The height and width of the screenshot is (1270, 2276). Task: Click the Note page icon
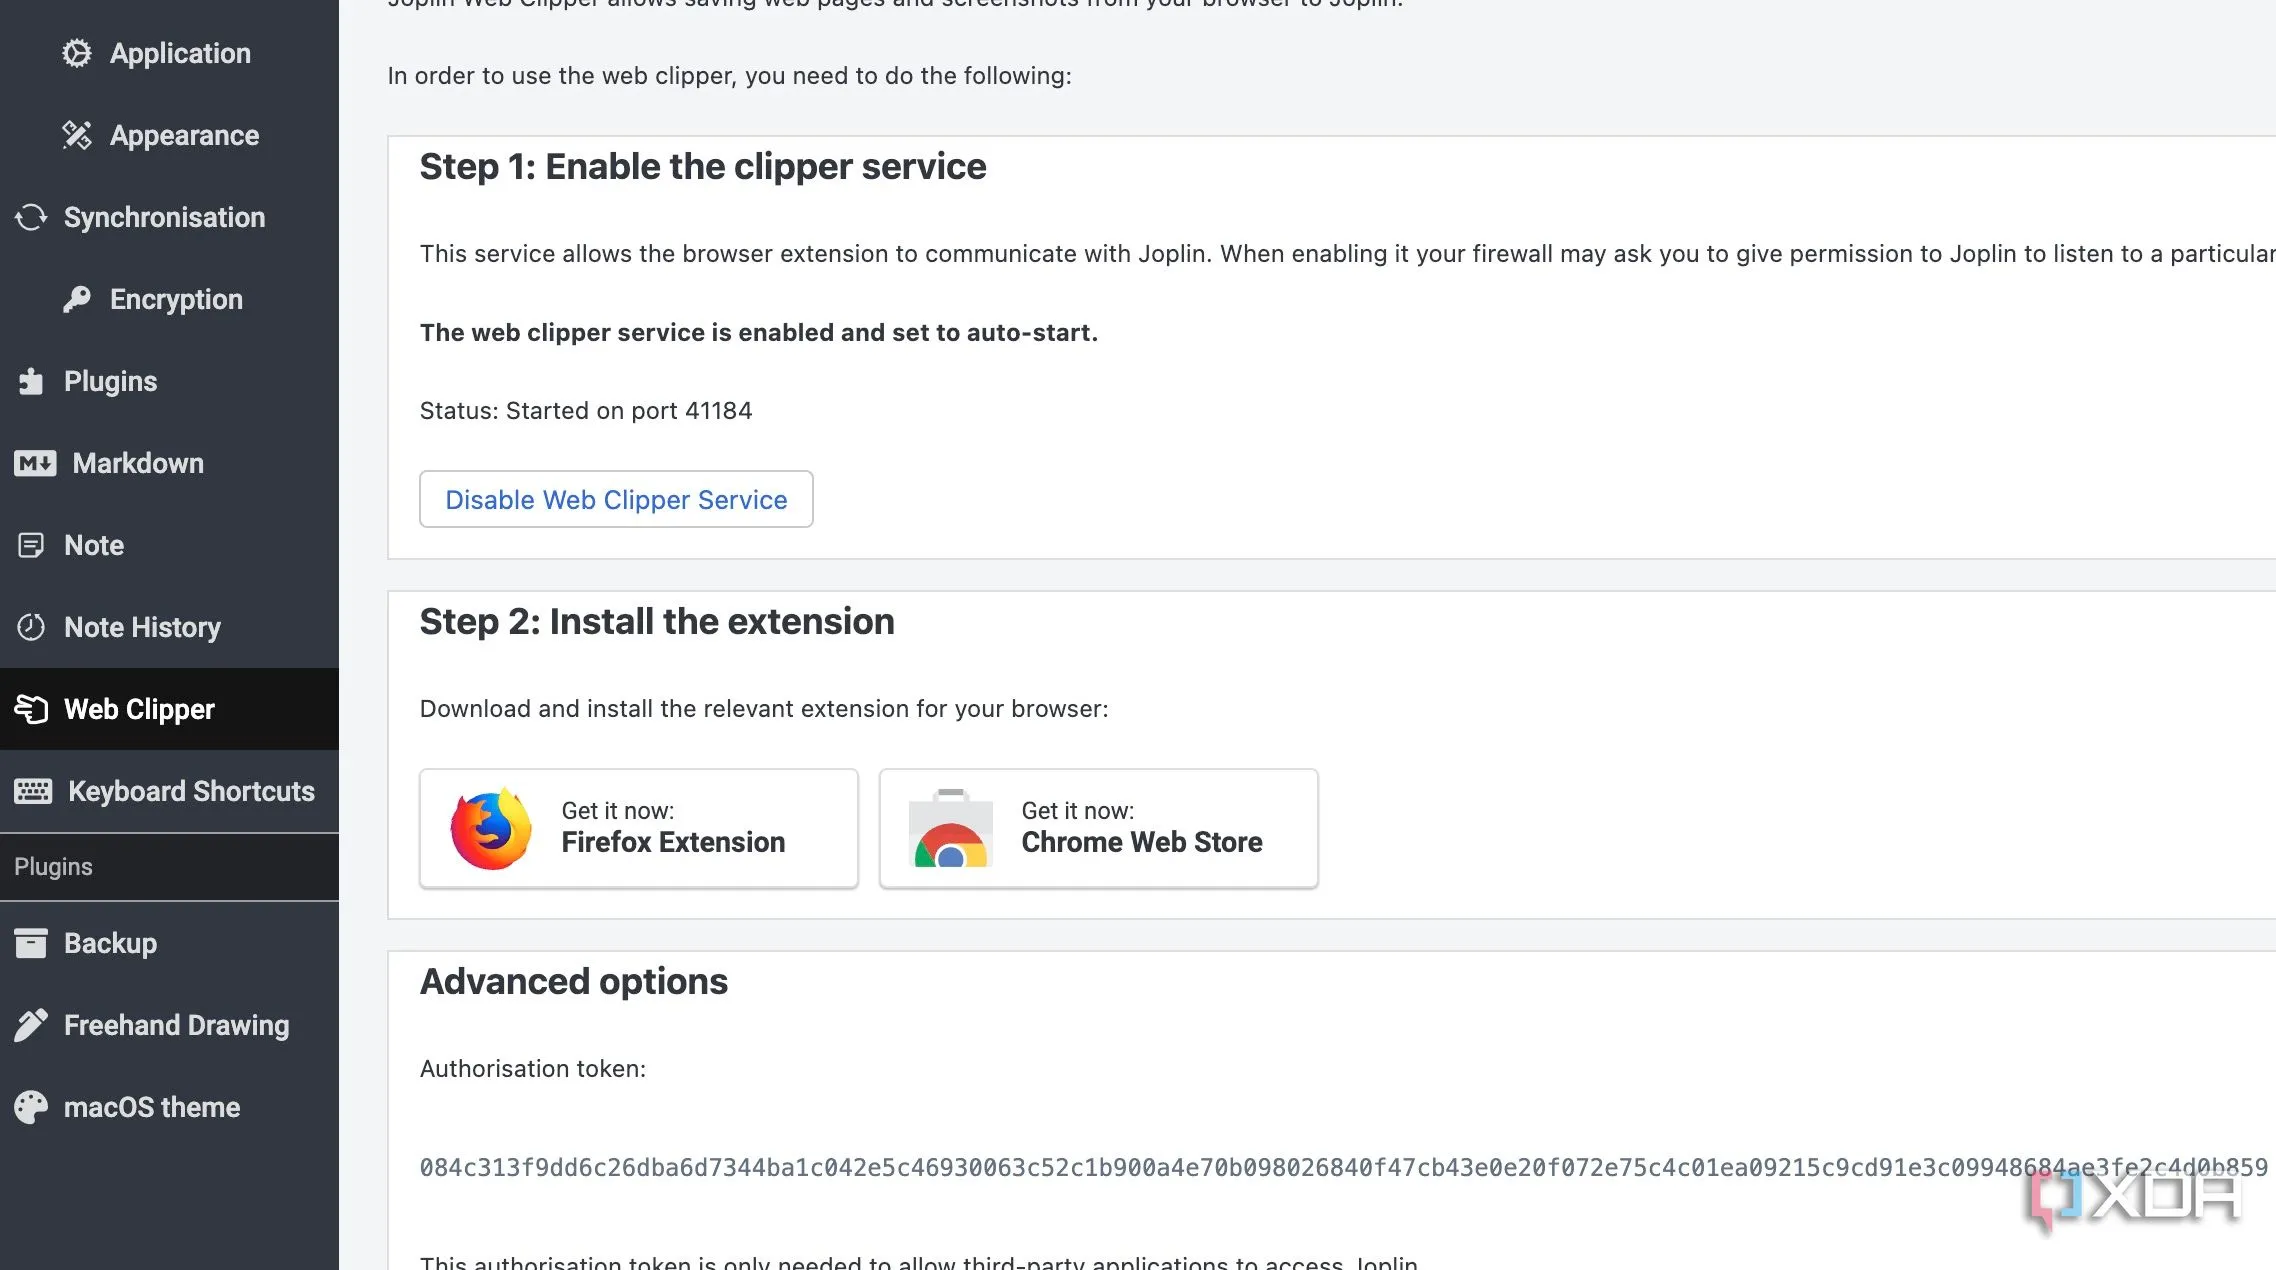pyautogui.click(x=31, y=545)
